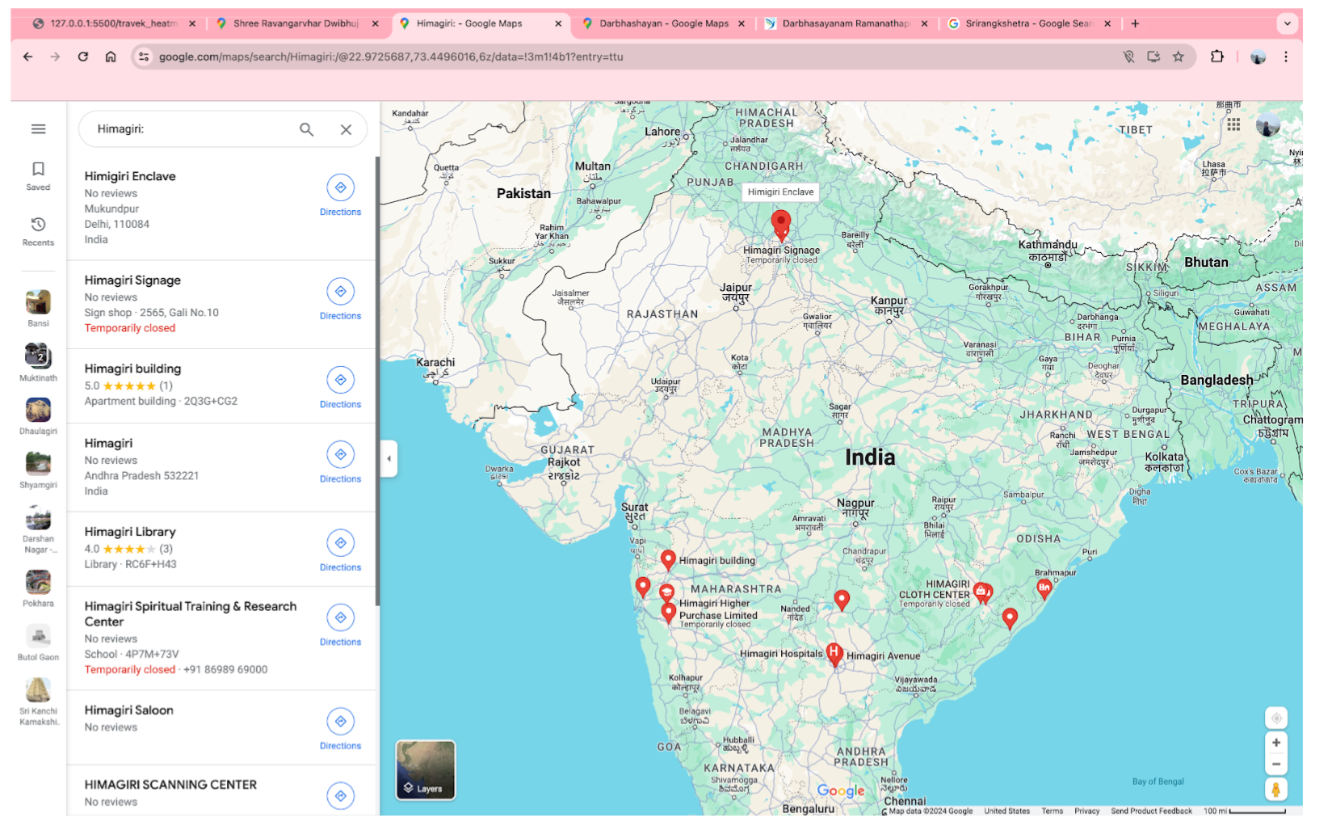Switch to Darbhashayan Google Maps tab
The height and width of the screenshot is (834, 1324).
663,23
